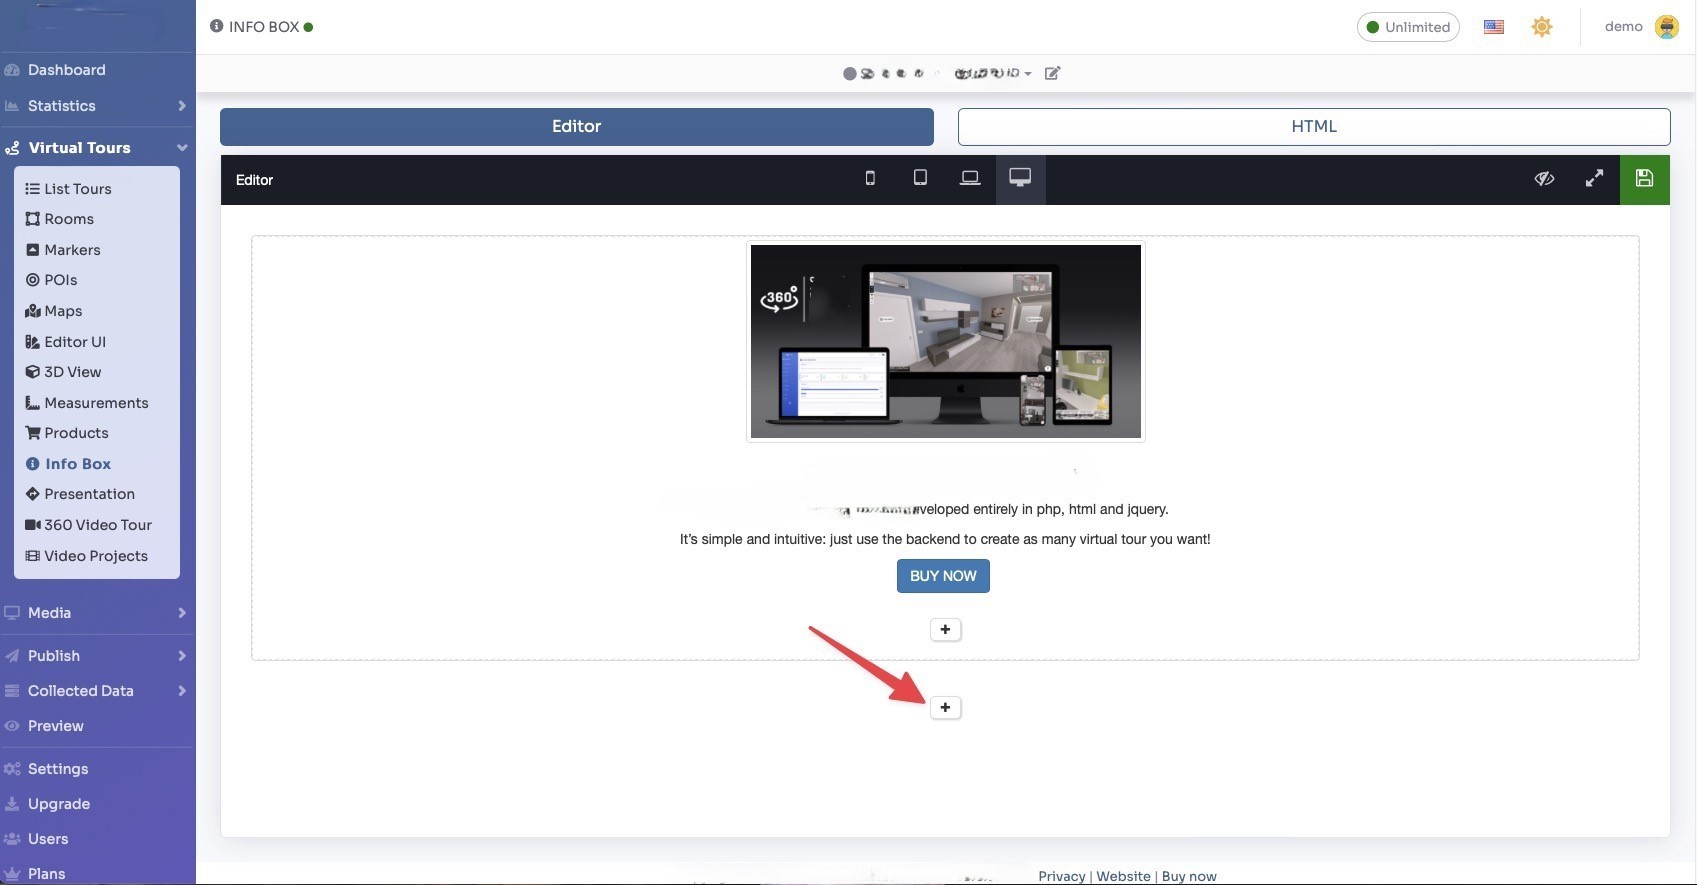Click the BUY NOW button
Screen dimensions: 1697x885
[x=943, y=576]
